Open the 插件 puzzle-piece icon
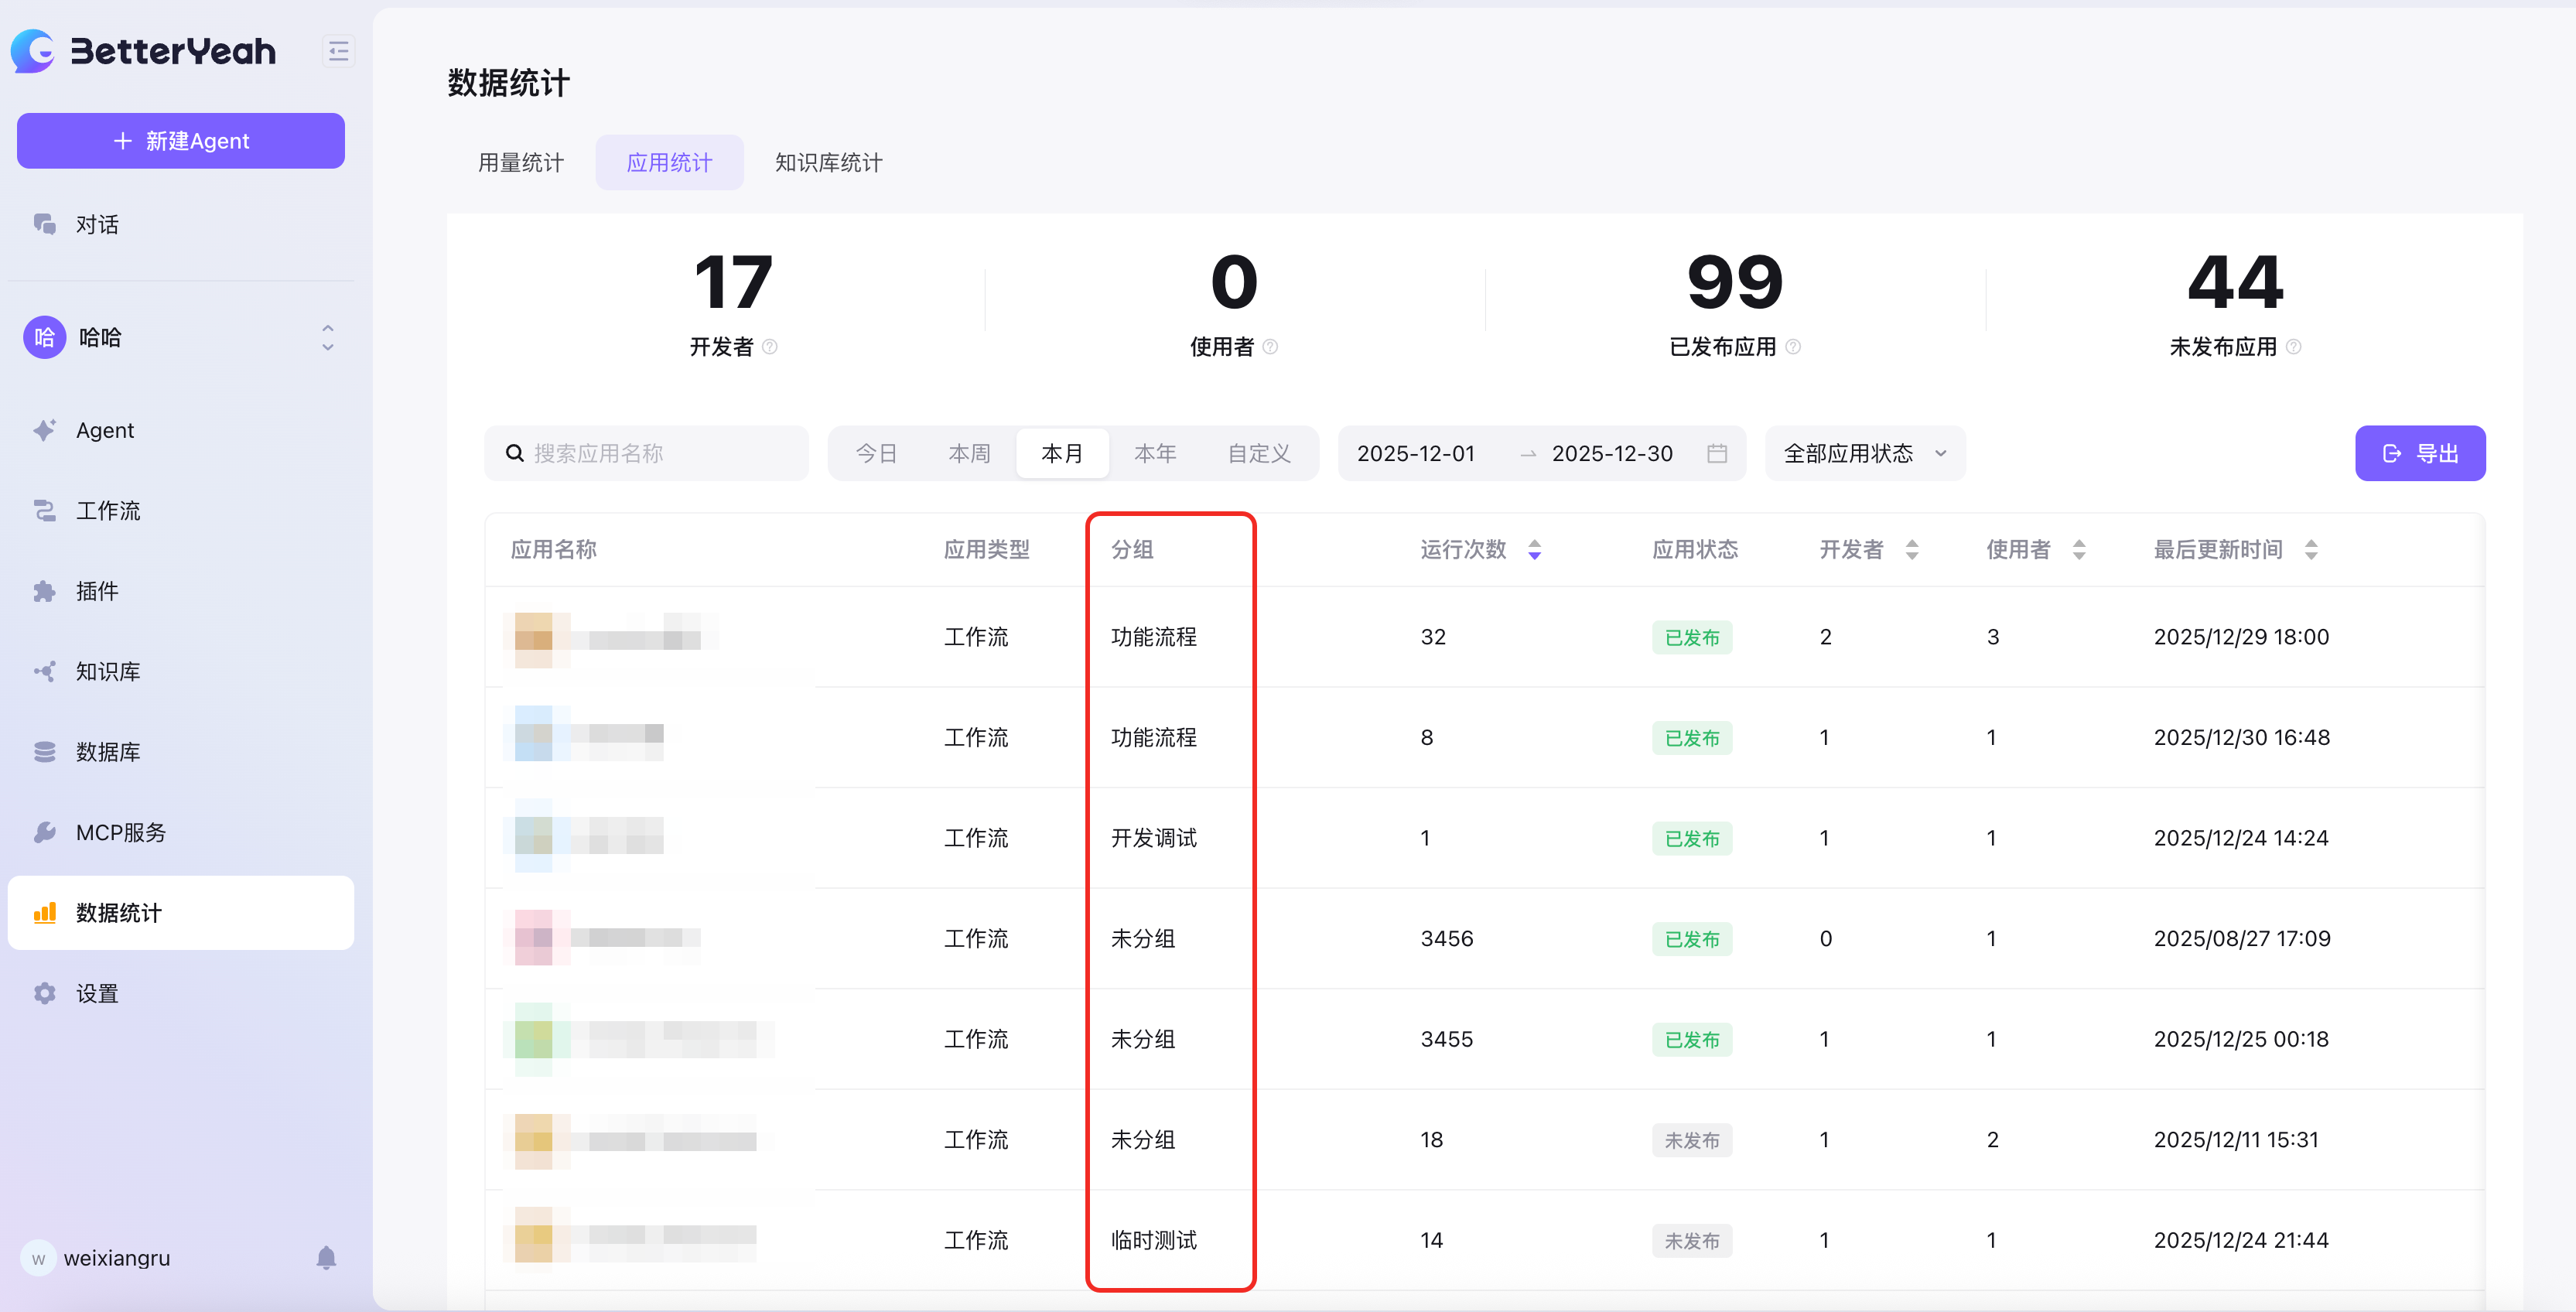Viewport: 2576px width, 1312px height. pos(44,591)
